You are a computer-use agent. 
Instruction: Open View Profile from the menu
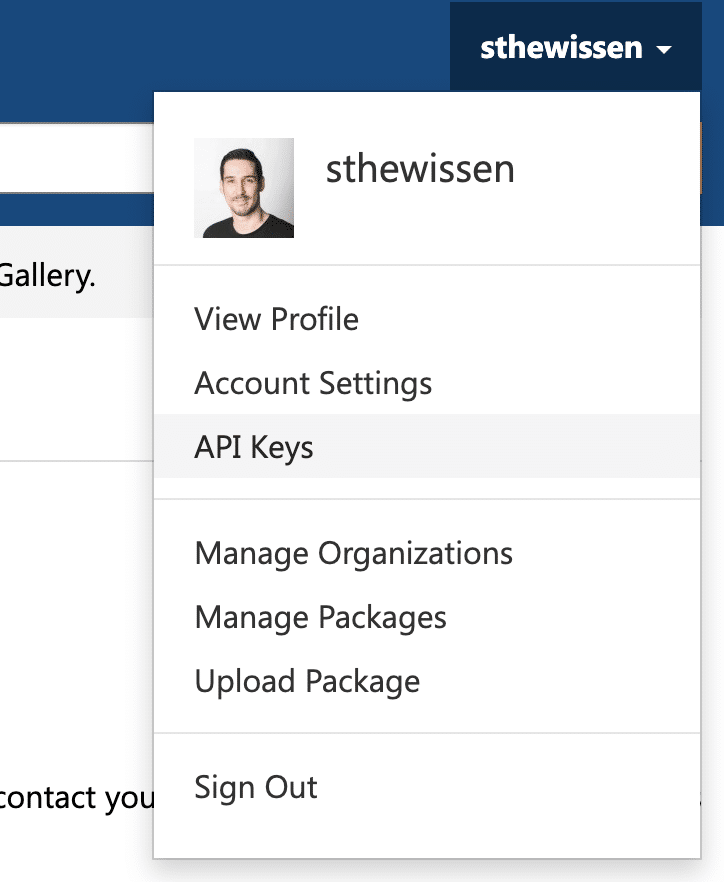click(276, 319)
